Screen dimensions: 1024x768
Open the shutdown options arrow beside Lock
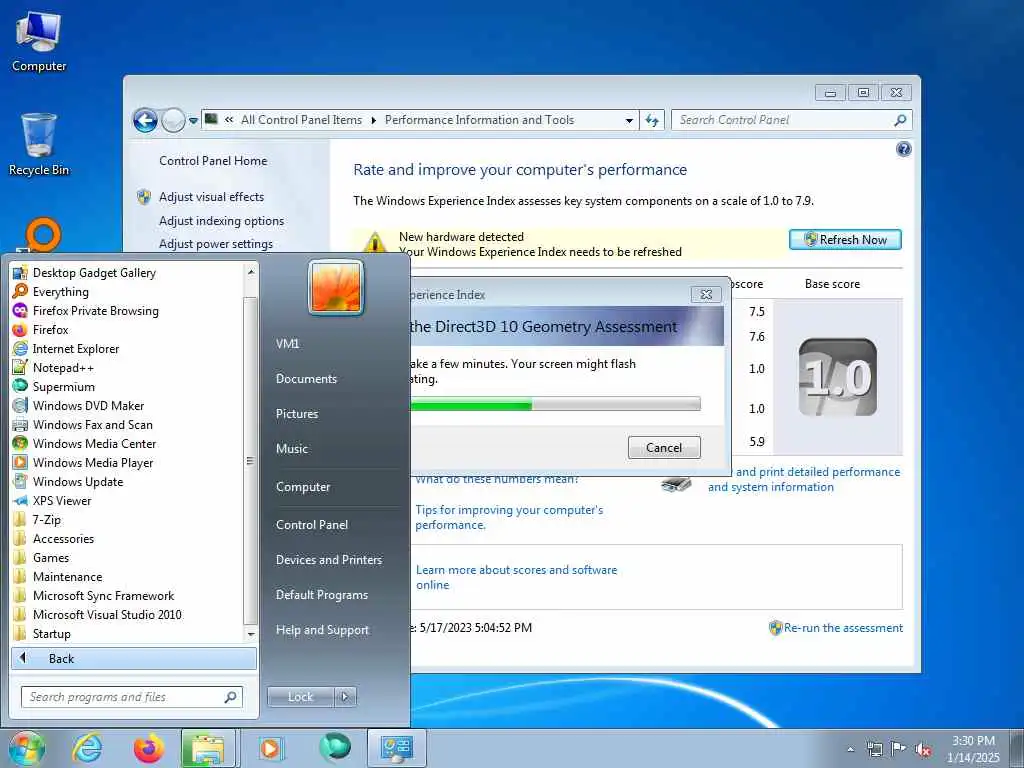pyautogui.click(x=345, y=697)
